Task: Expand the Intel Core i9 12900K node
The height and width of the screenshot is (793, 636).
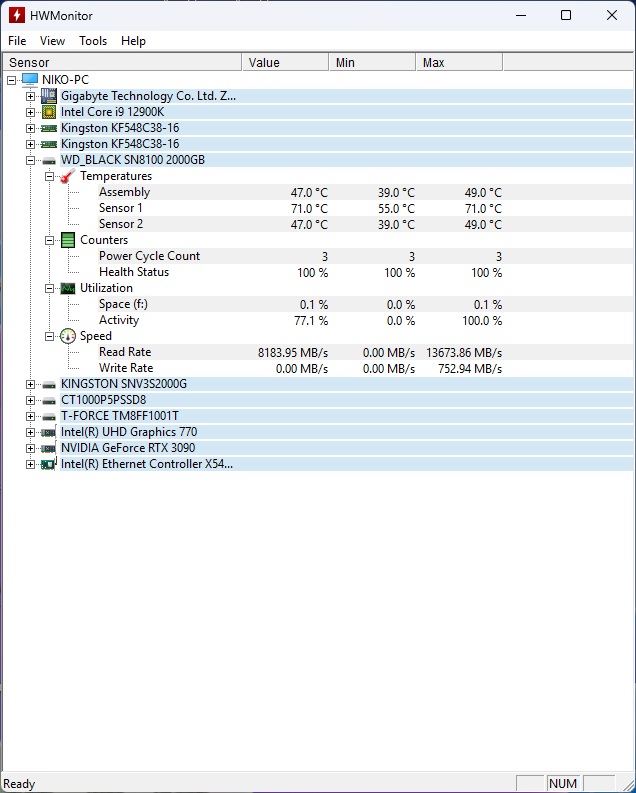Action: point(30,112)
